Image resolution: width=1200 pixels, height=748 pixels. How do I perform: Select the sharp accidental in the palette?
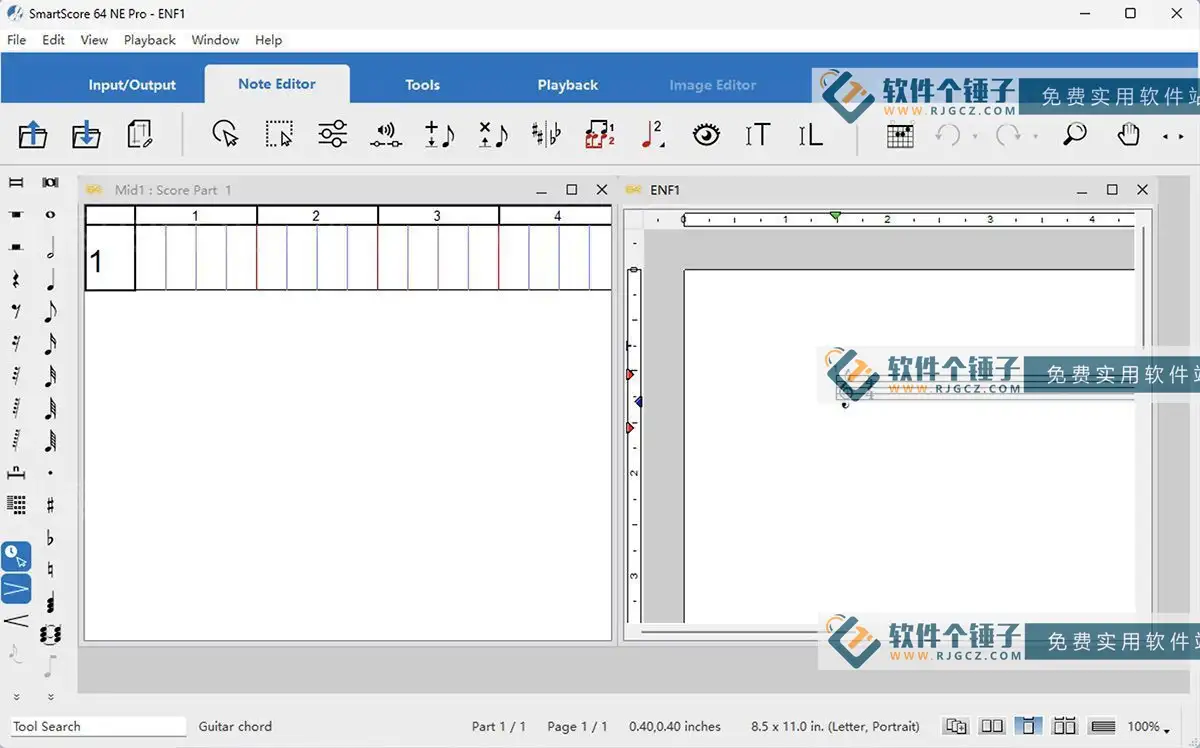(x=50, y=505)
